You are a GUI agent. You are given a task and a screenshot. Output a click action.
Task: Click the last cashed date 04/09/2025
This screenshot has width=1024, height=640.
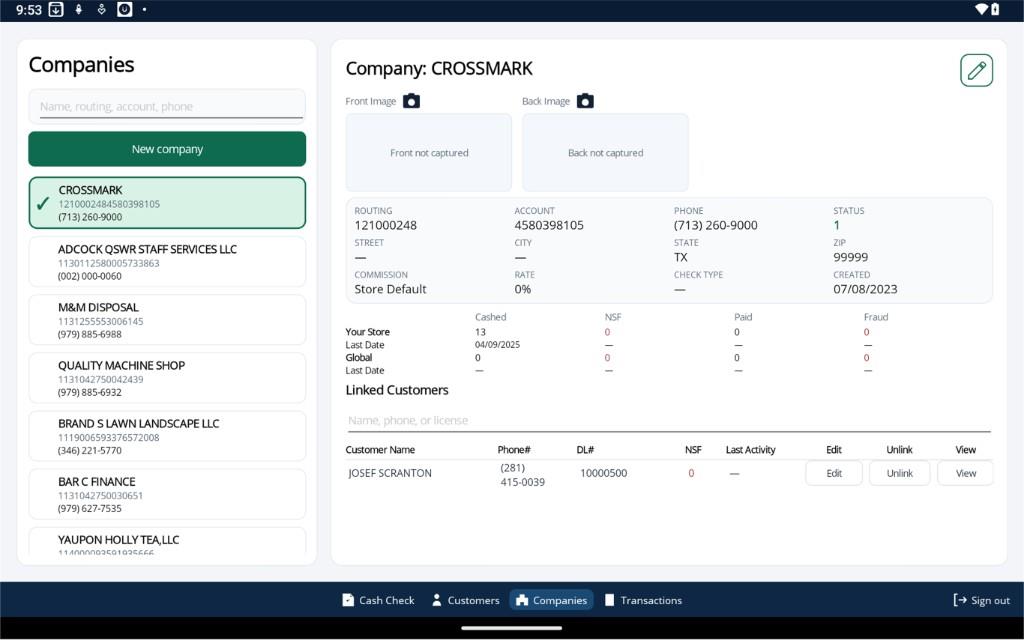click(x=498, y=345)
